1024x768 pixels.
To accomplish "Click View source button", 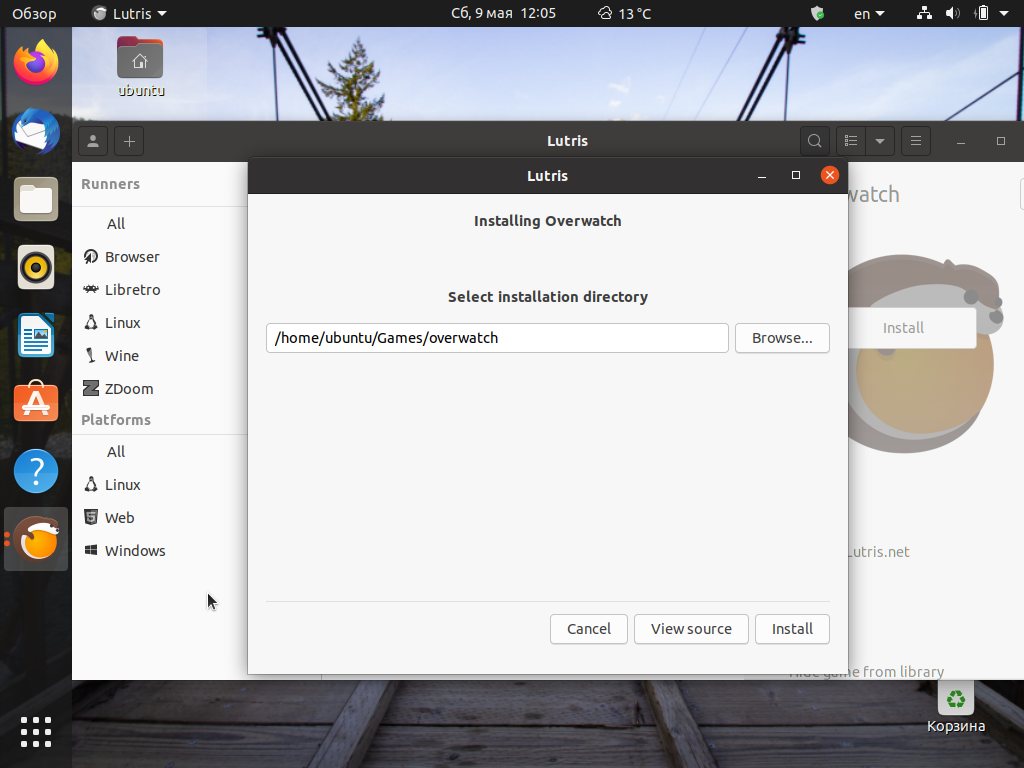I will pyautogui.click(x=691, y=629).
